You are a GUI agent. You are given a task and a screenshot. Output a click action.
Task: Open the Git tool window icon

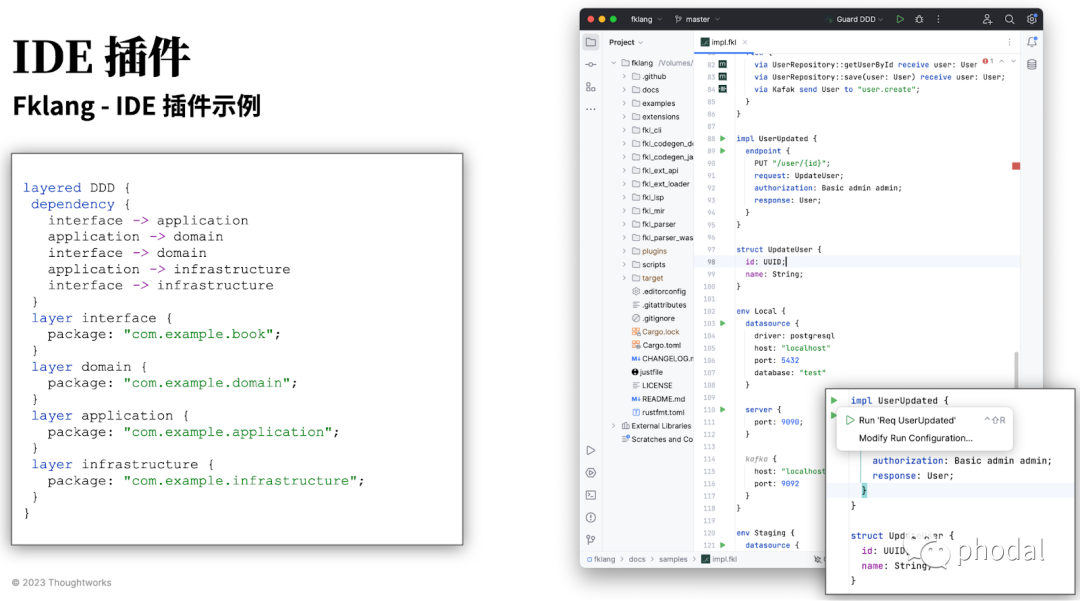pos(591,539)
